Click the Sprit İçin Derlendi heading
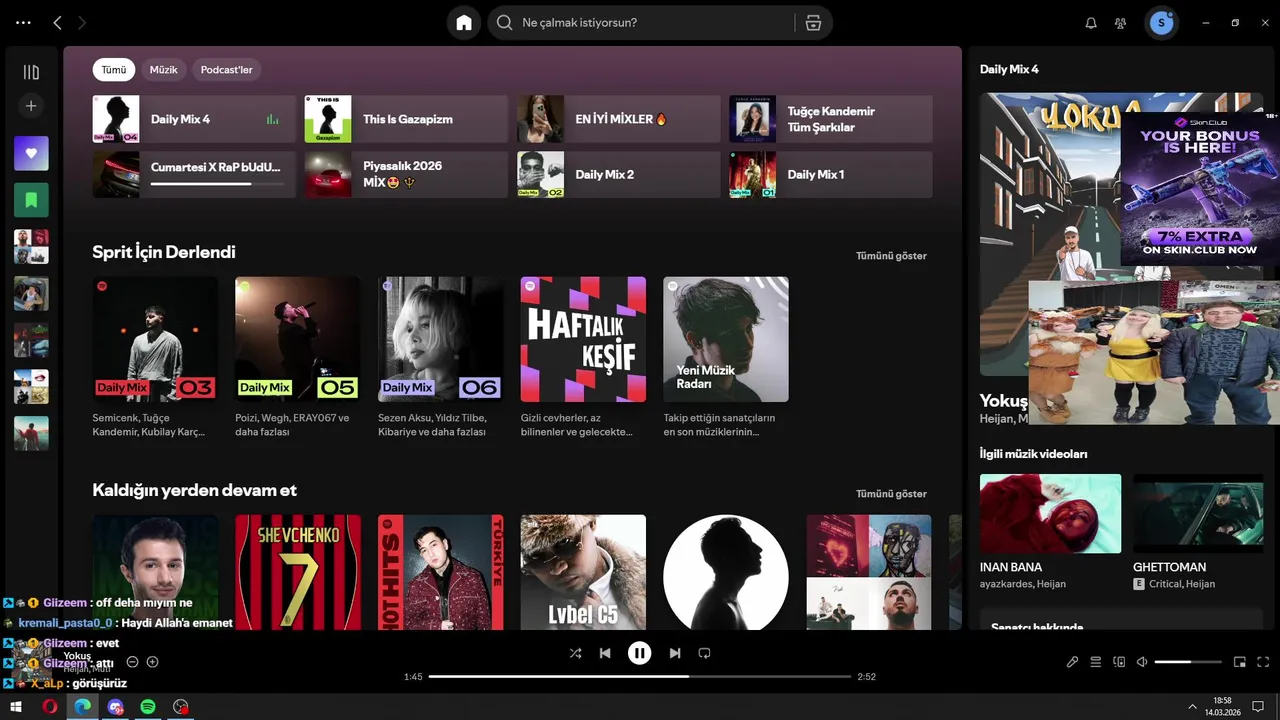1280x720 pixels. click(164, 252)
